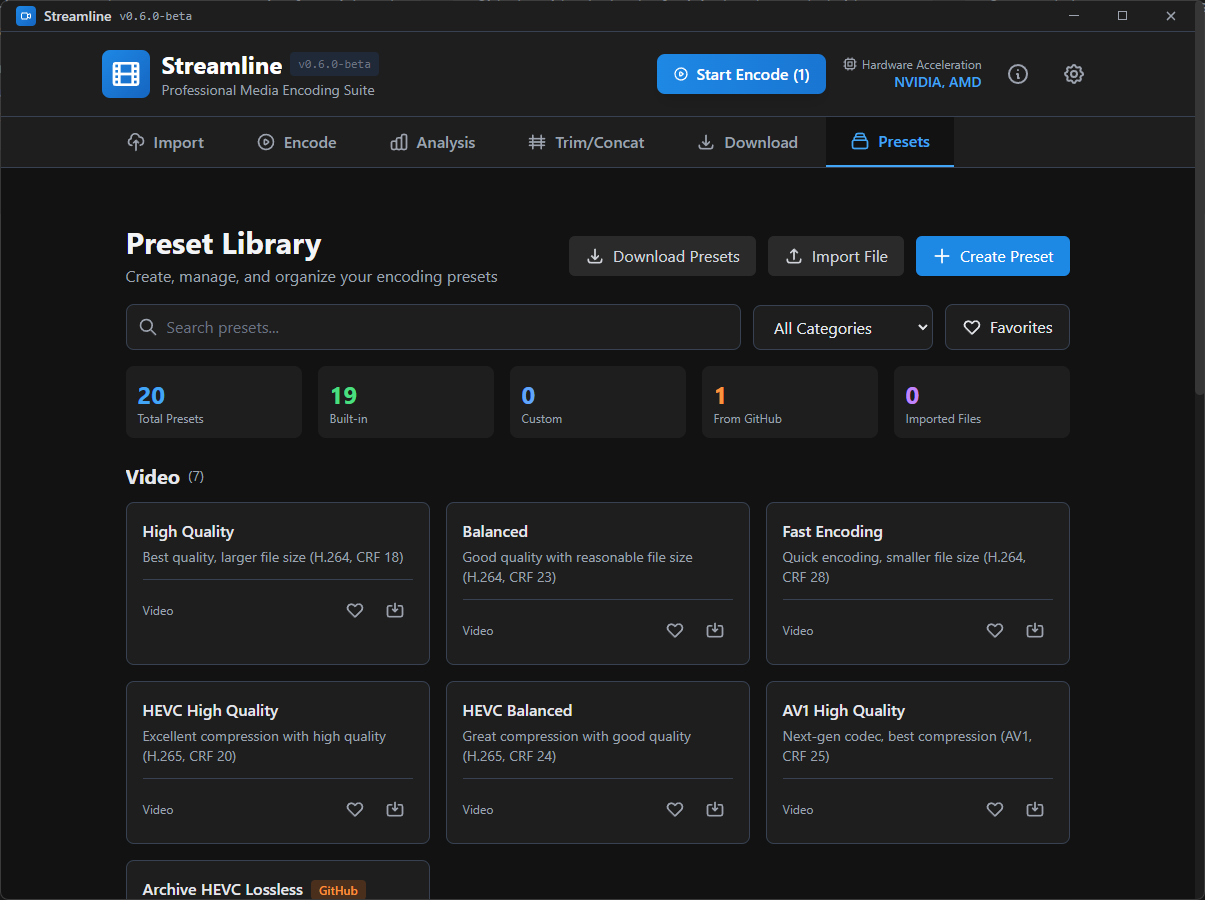Click the NVIDIA, AMD hardware link
Viewport: 1205px width, 900px height.
[937, 82]
